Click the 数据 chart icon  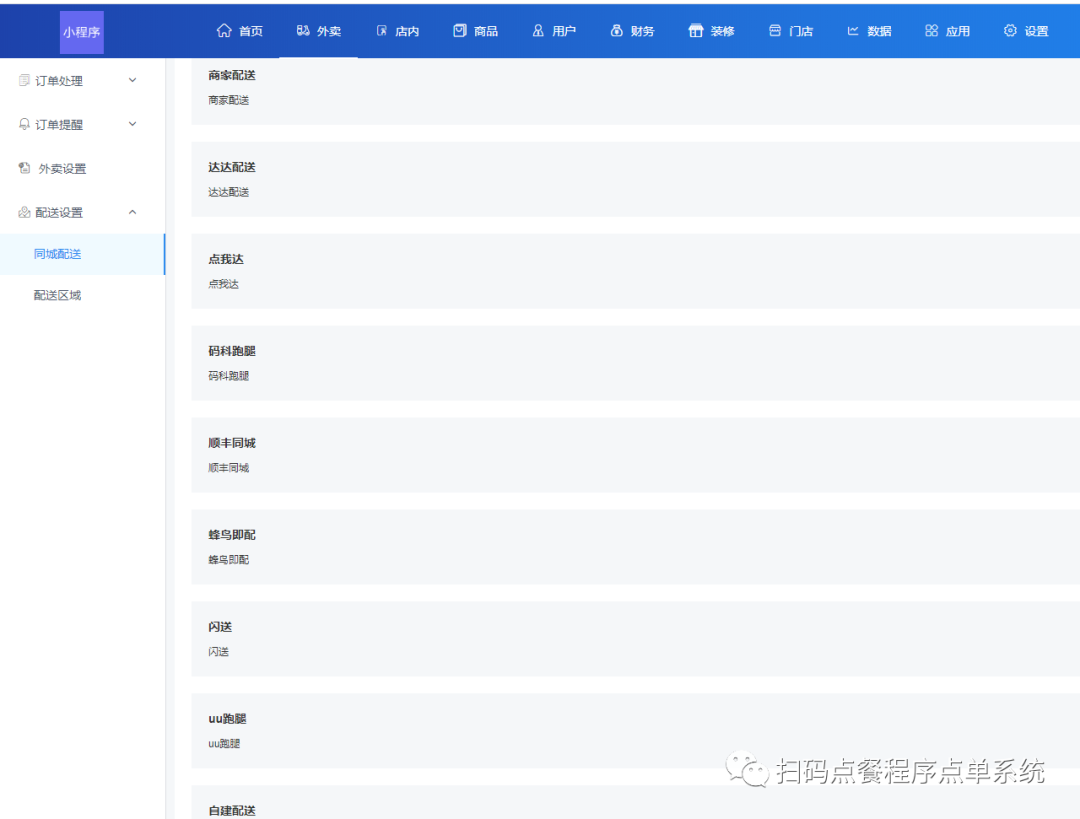pos(853,30)
